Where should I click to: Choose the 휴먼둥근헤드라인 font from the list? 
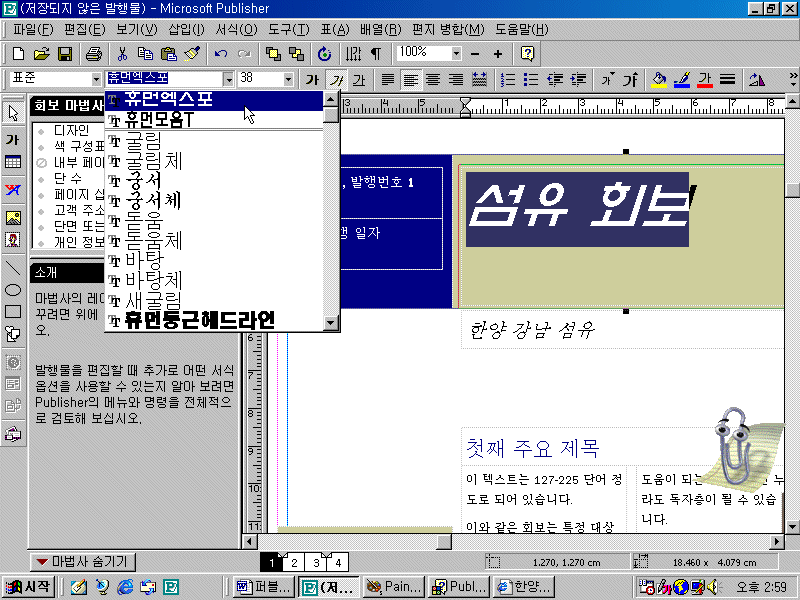click(214, 320)
